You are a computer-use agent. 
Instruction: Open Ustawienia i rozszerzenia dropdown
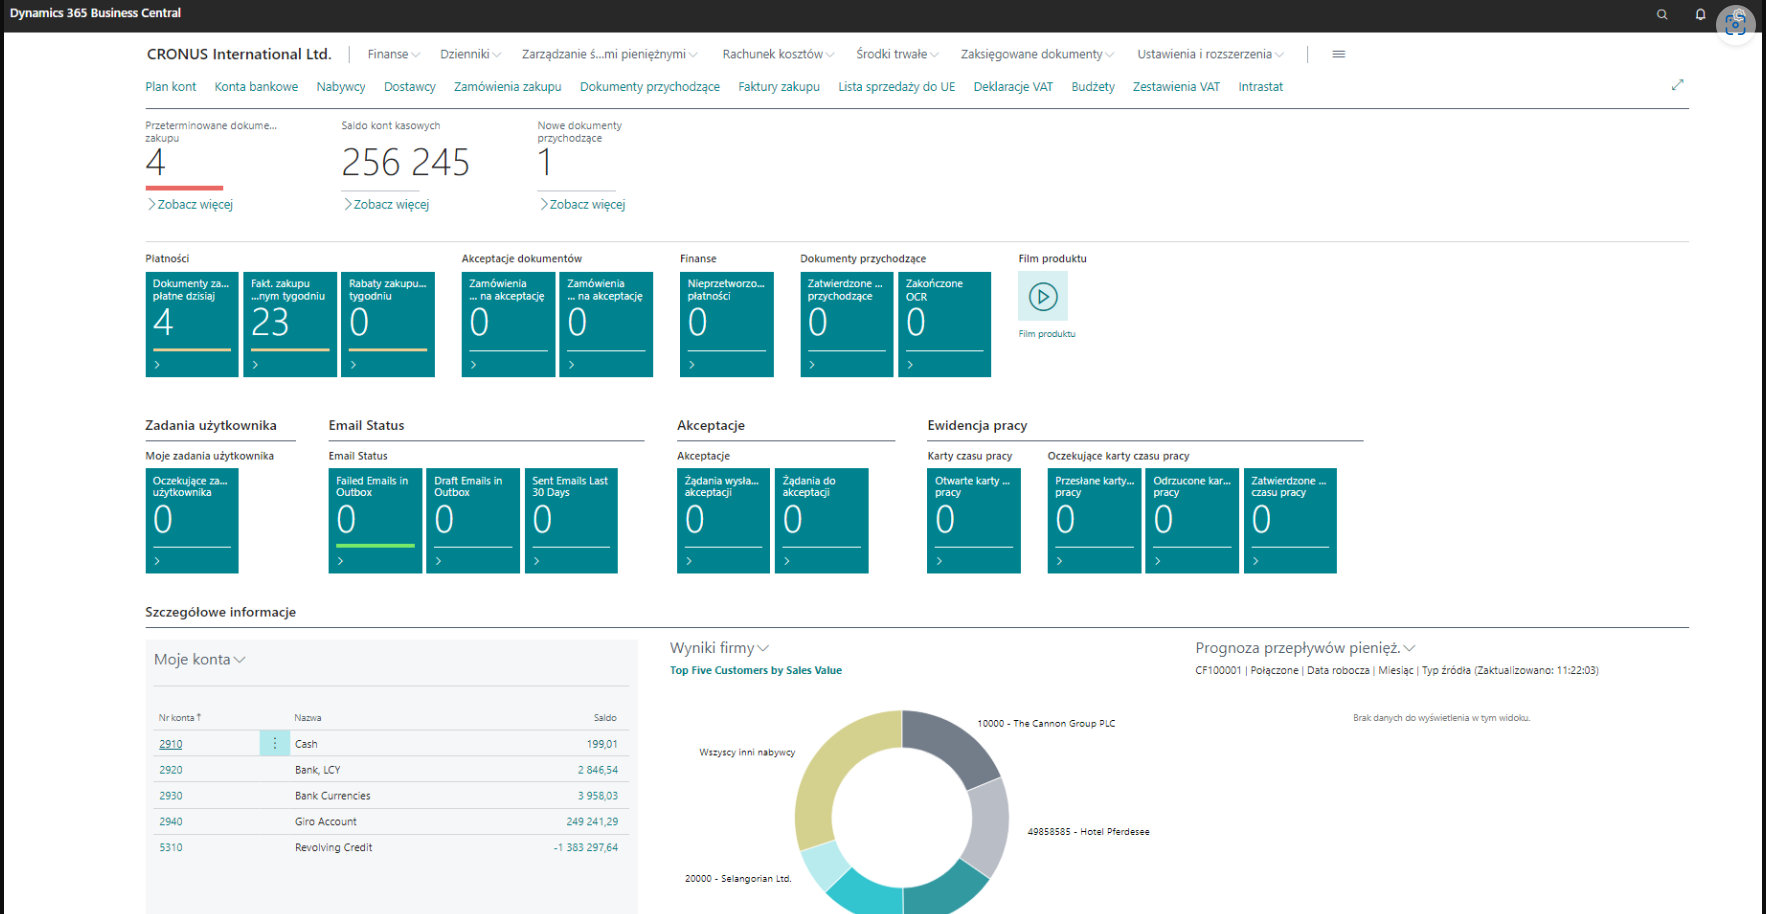click(1210, 54)
